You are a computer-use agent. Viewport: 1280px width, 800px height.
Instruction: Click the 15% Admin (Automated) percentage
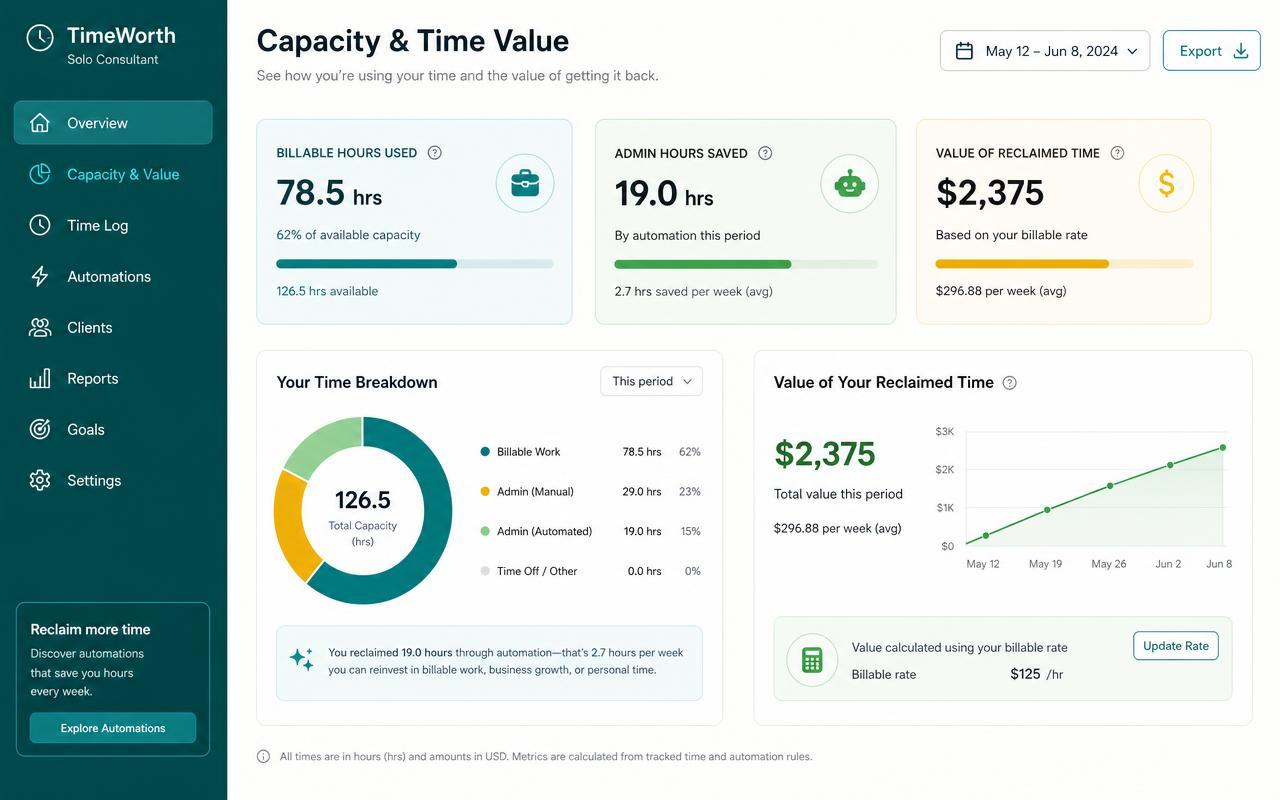[x=690, y=532]
